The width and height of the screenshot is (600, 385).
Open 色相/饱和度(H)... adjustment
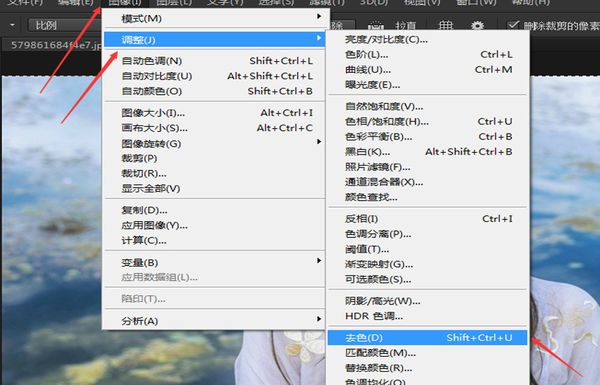point(428,122)
